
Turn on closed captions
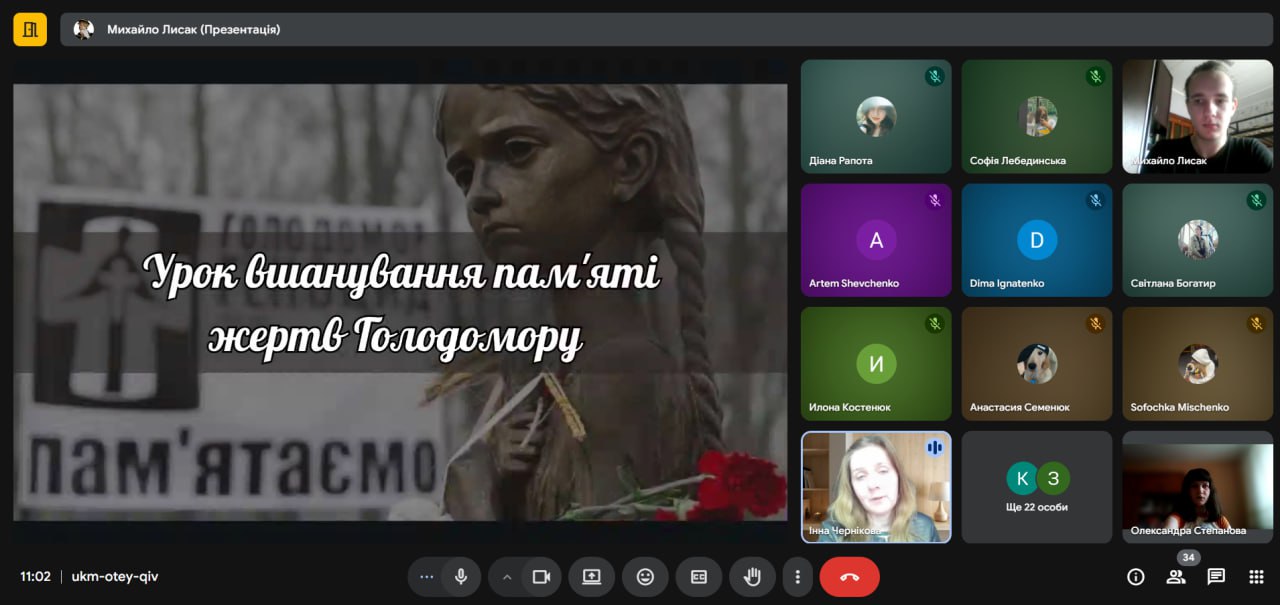click(x=699, y=577)
